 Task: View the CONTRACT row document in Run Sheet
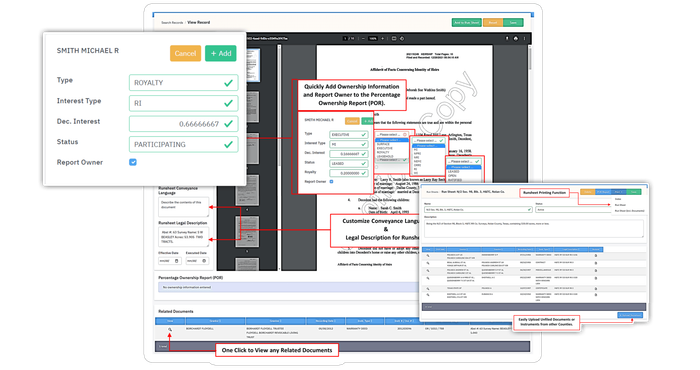pos(428,263)
